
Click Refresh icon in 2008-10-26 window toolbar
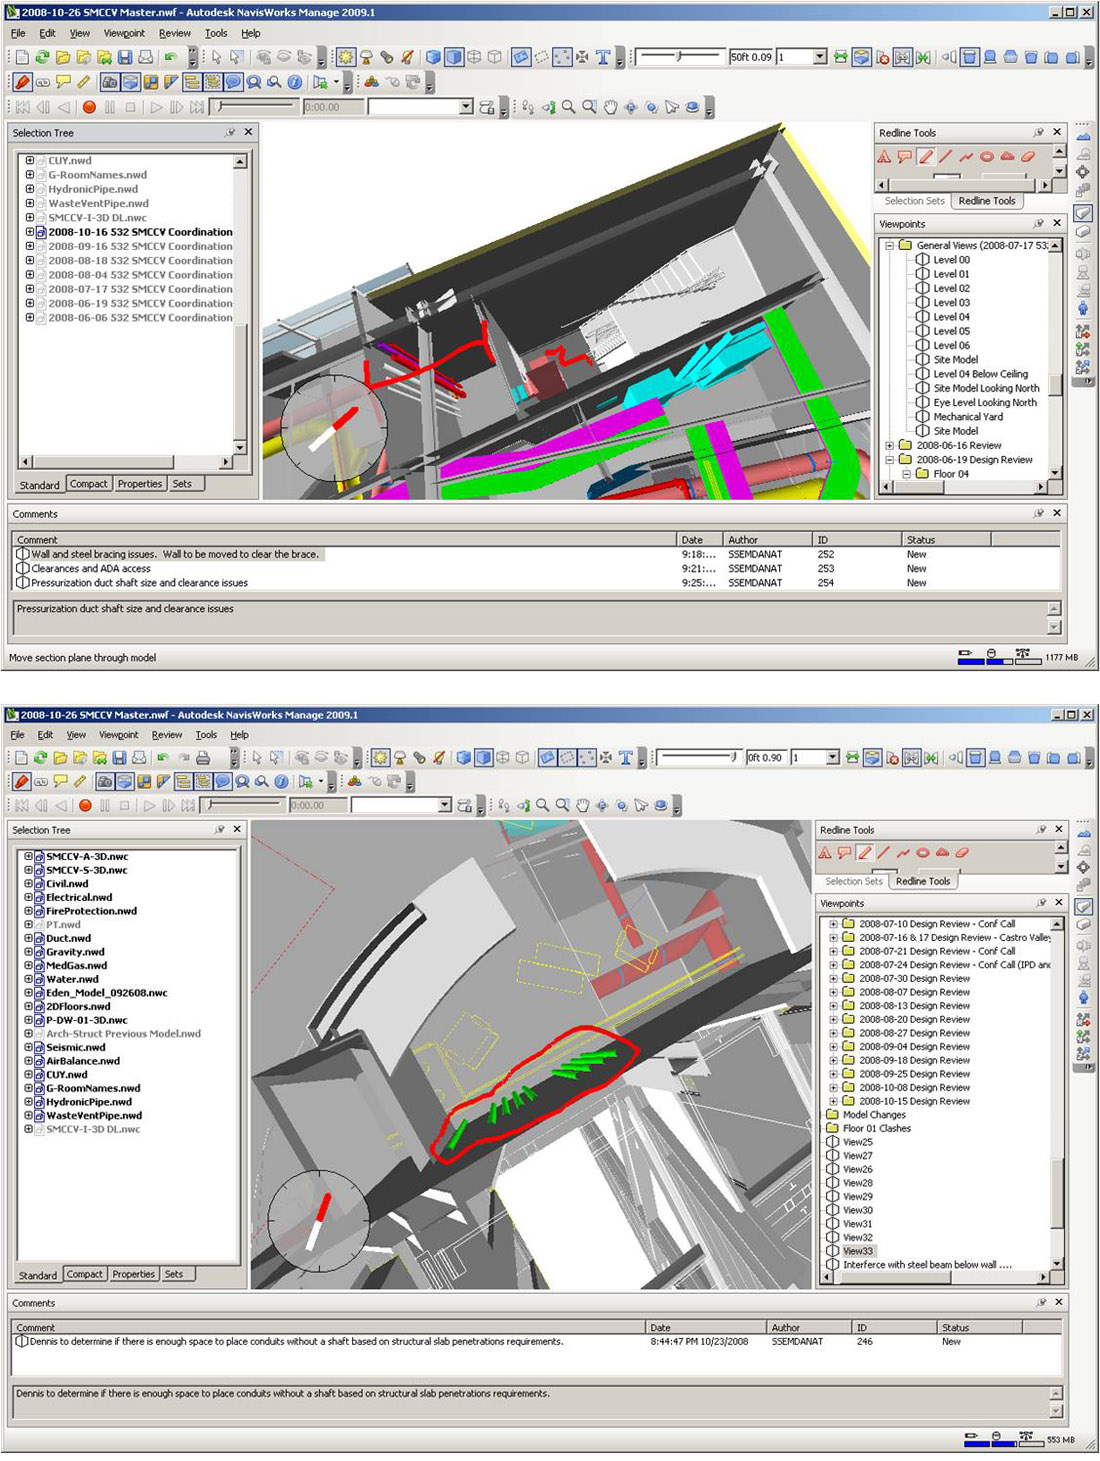41,758
